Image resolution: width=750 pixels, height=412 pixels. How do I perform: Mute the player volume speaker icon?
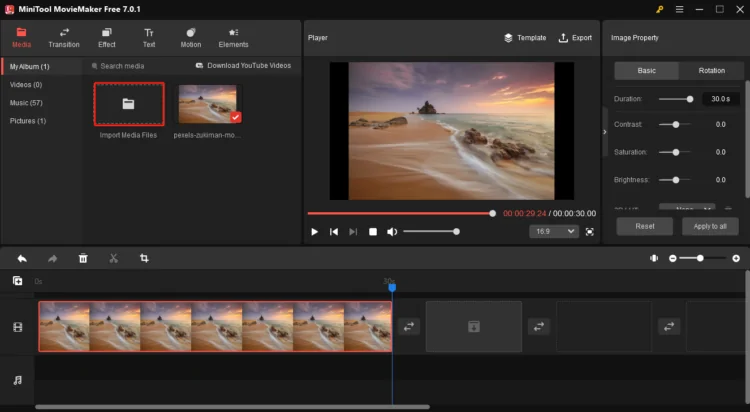pos(393,232)
